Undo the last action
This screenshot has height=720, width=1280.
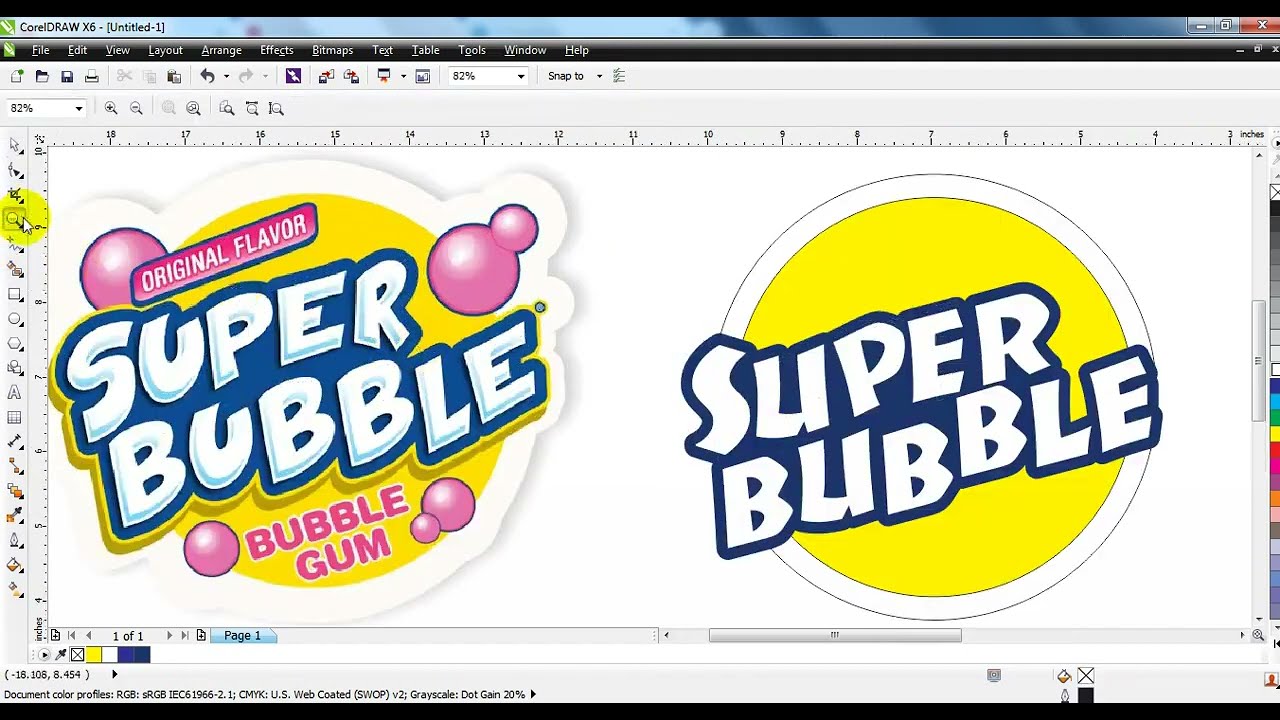(x=207, y=76)
